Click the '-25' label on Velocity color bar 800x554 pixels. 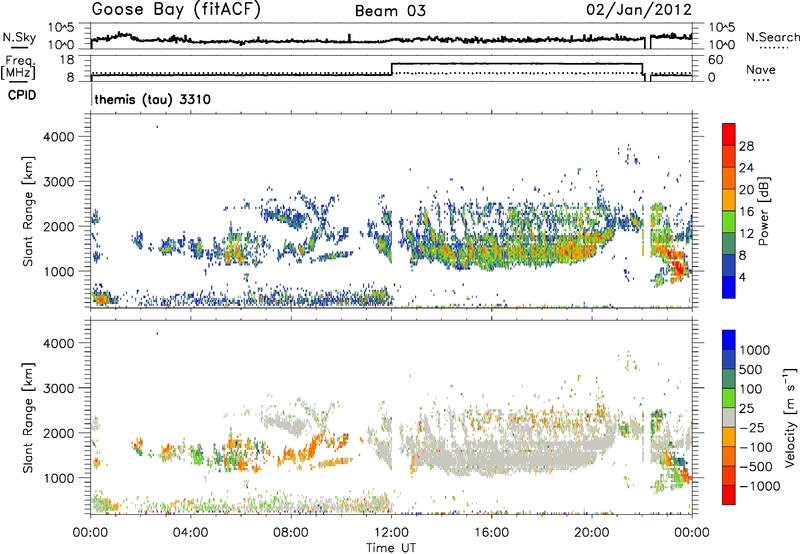pos(752,427)
